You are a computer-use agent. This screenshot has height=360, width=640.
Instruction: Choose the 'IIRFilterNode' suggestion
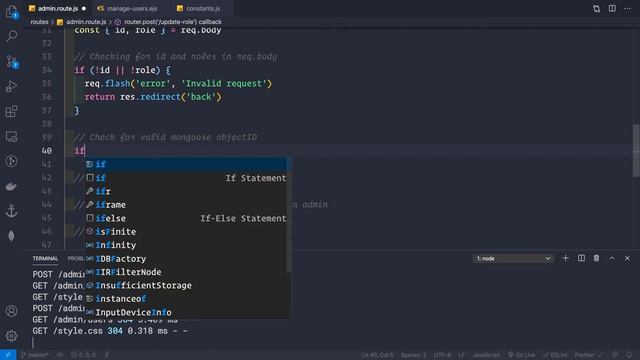point(186,272)
